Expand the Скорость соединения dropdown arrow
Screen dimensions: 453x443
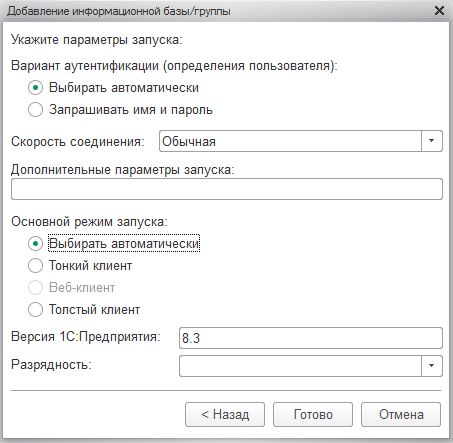pos(432,141)
